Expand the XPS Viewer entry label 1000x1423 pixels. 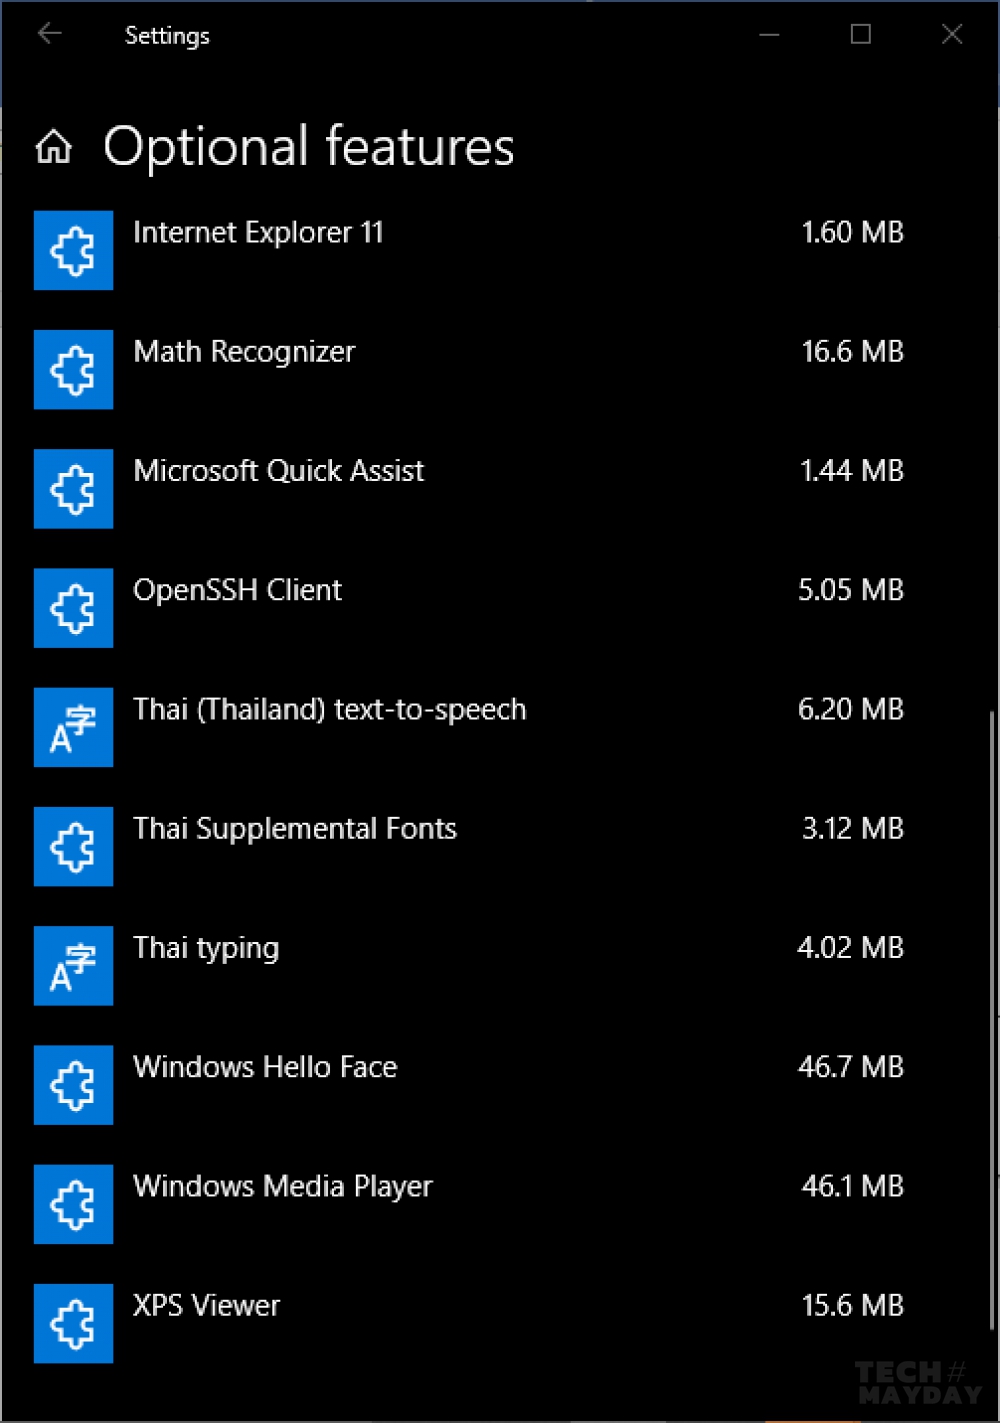207,1305
